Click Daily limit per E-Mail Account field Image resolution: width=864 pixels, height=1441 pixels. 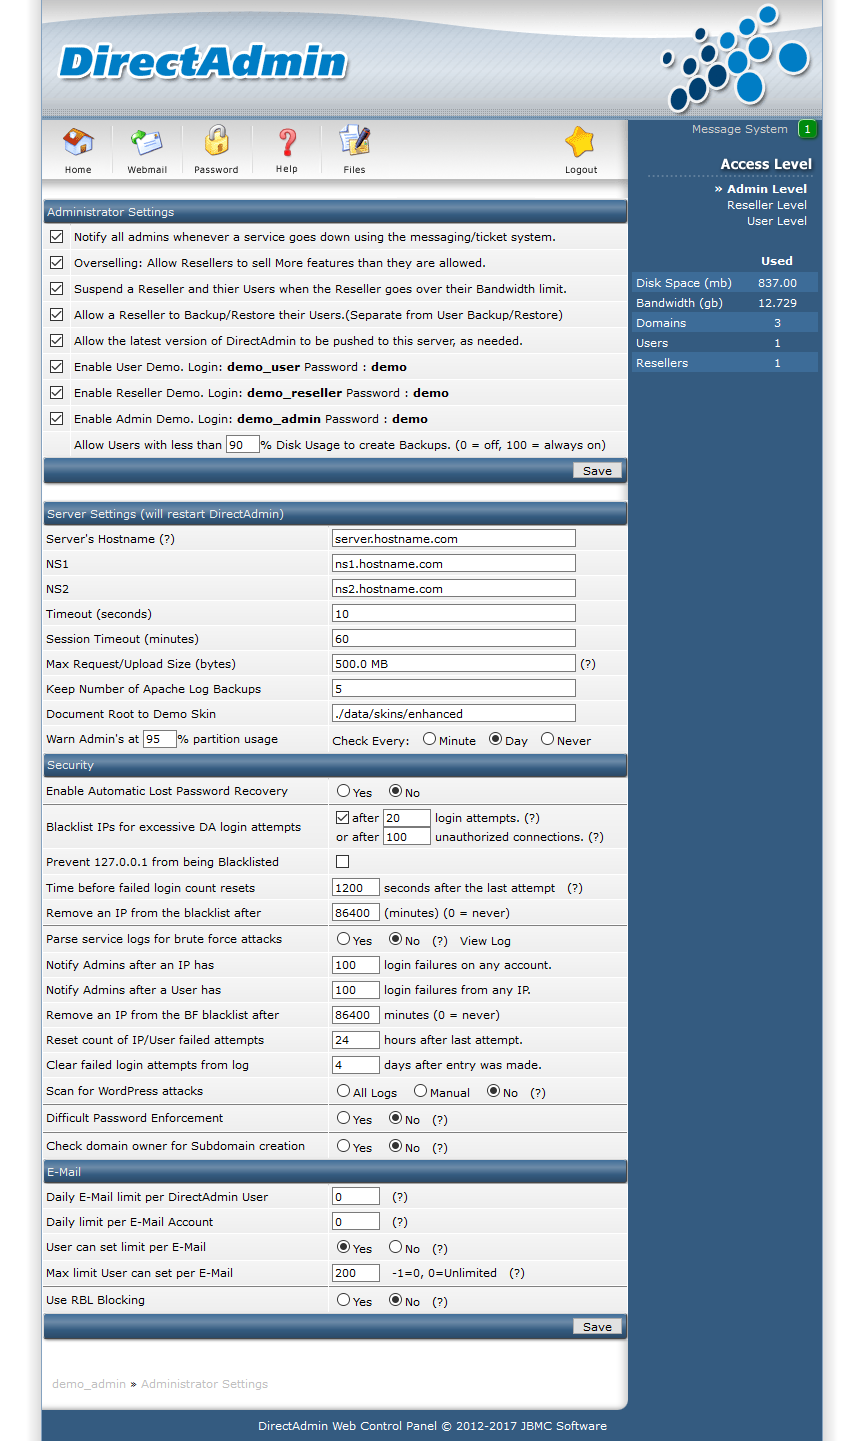point(356,1221)
